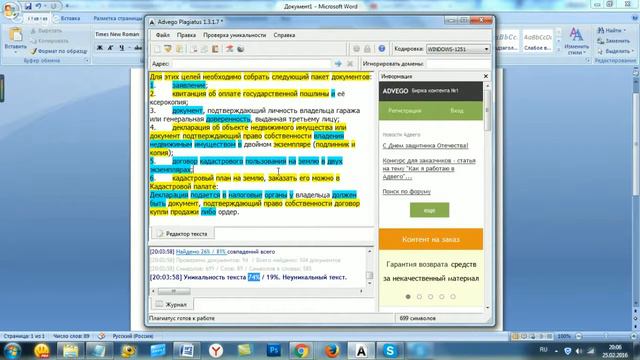Open Firefox from taskbar
This screenshot has height=360, width=640.
[x=332, y=350]
